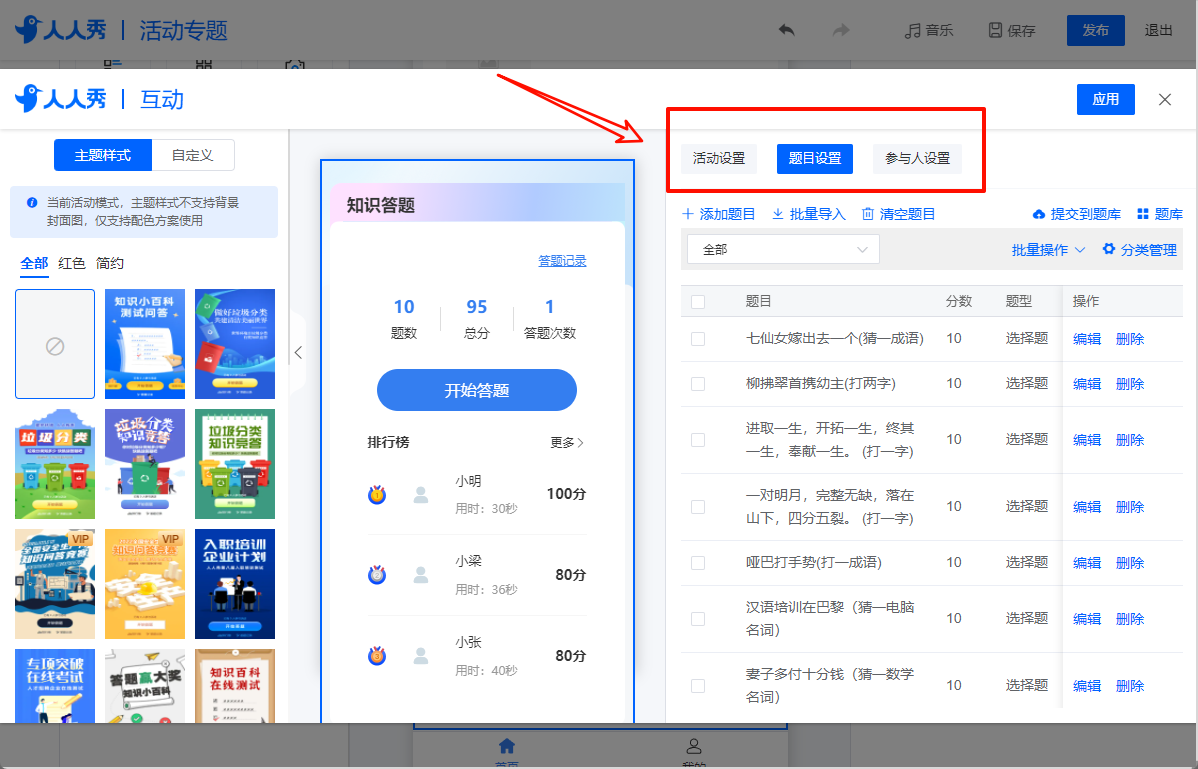Expand the 批量操作 dropdown menu
The height and width of the screenshot is (769, 1198).
pos(1047,250)
